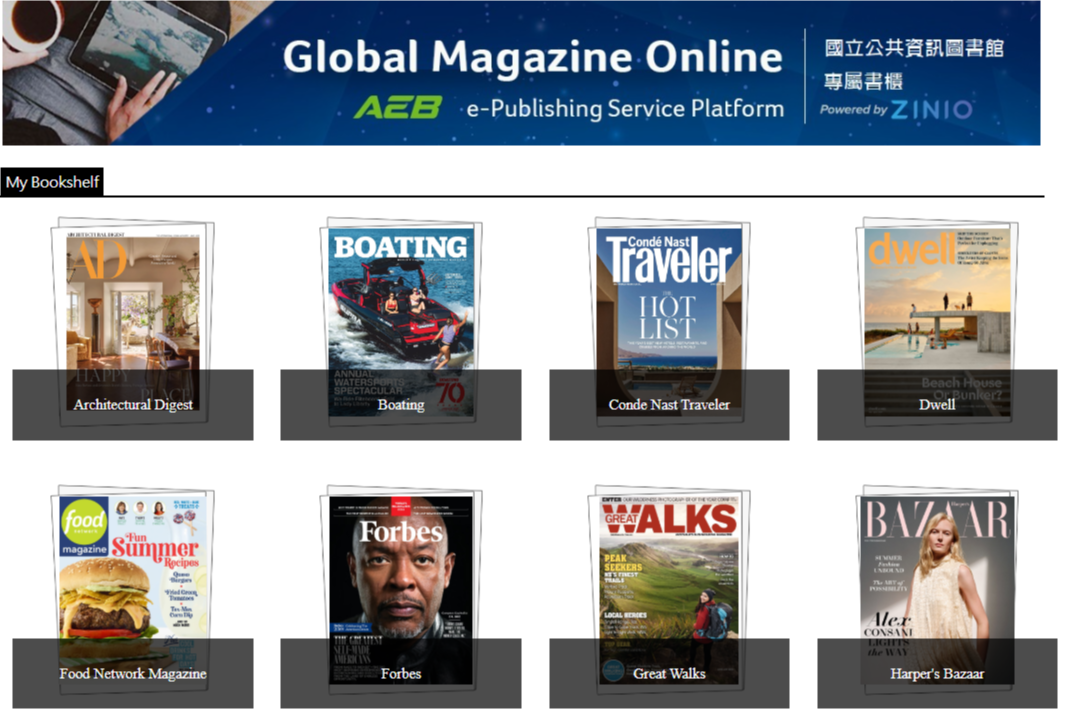Click the Global Magazine Online banner title
This screenshot has height=711, width=1067.
(x=532, y=56)
